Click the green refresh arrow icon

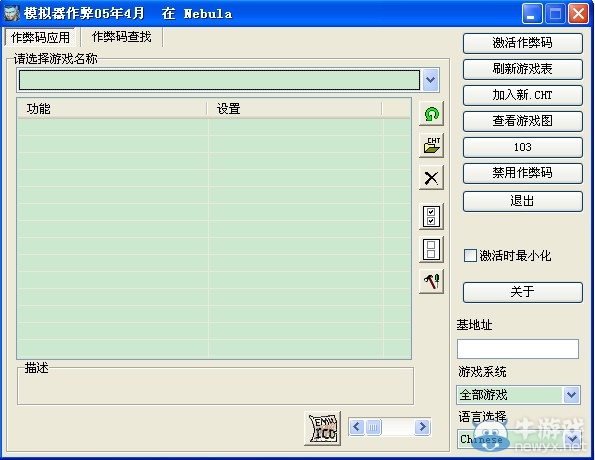point(431,113)
